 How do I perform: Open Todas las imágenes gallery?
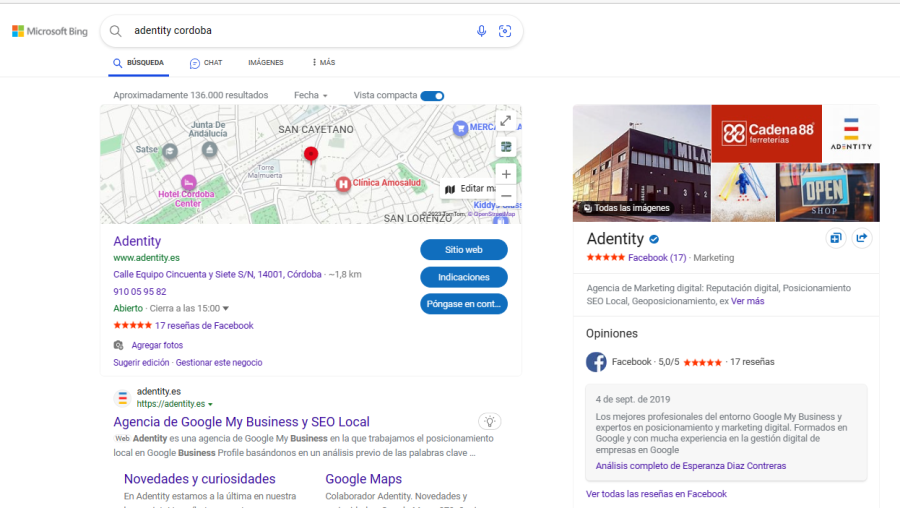coord(626,208)
